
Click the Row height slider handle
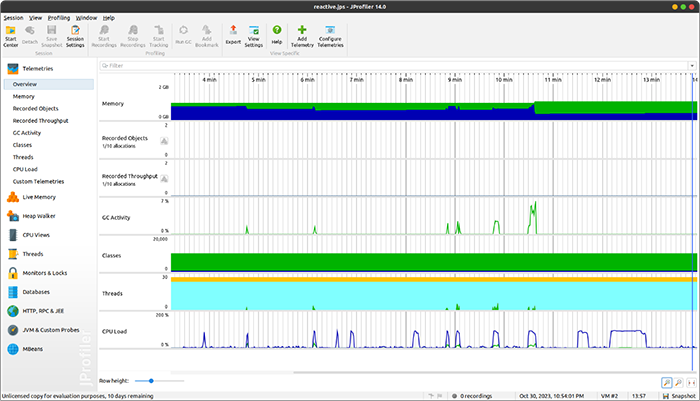[x=150, y=381]
